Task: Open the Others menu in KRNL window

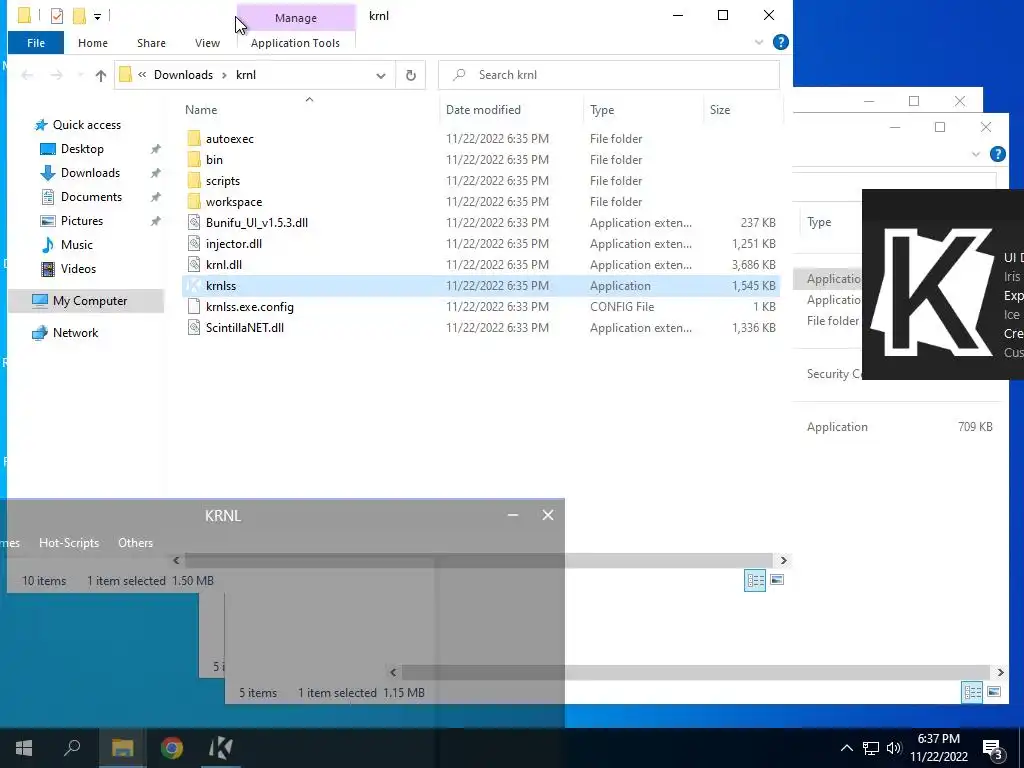Action: tap(135, 543)
